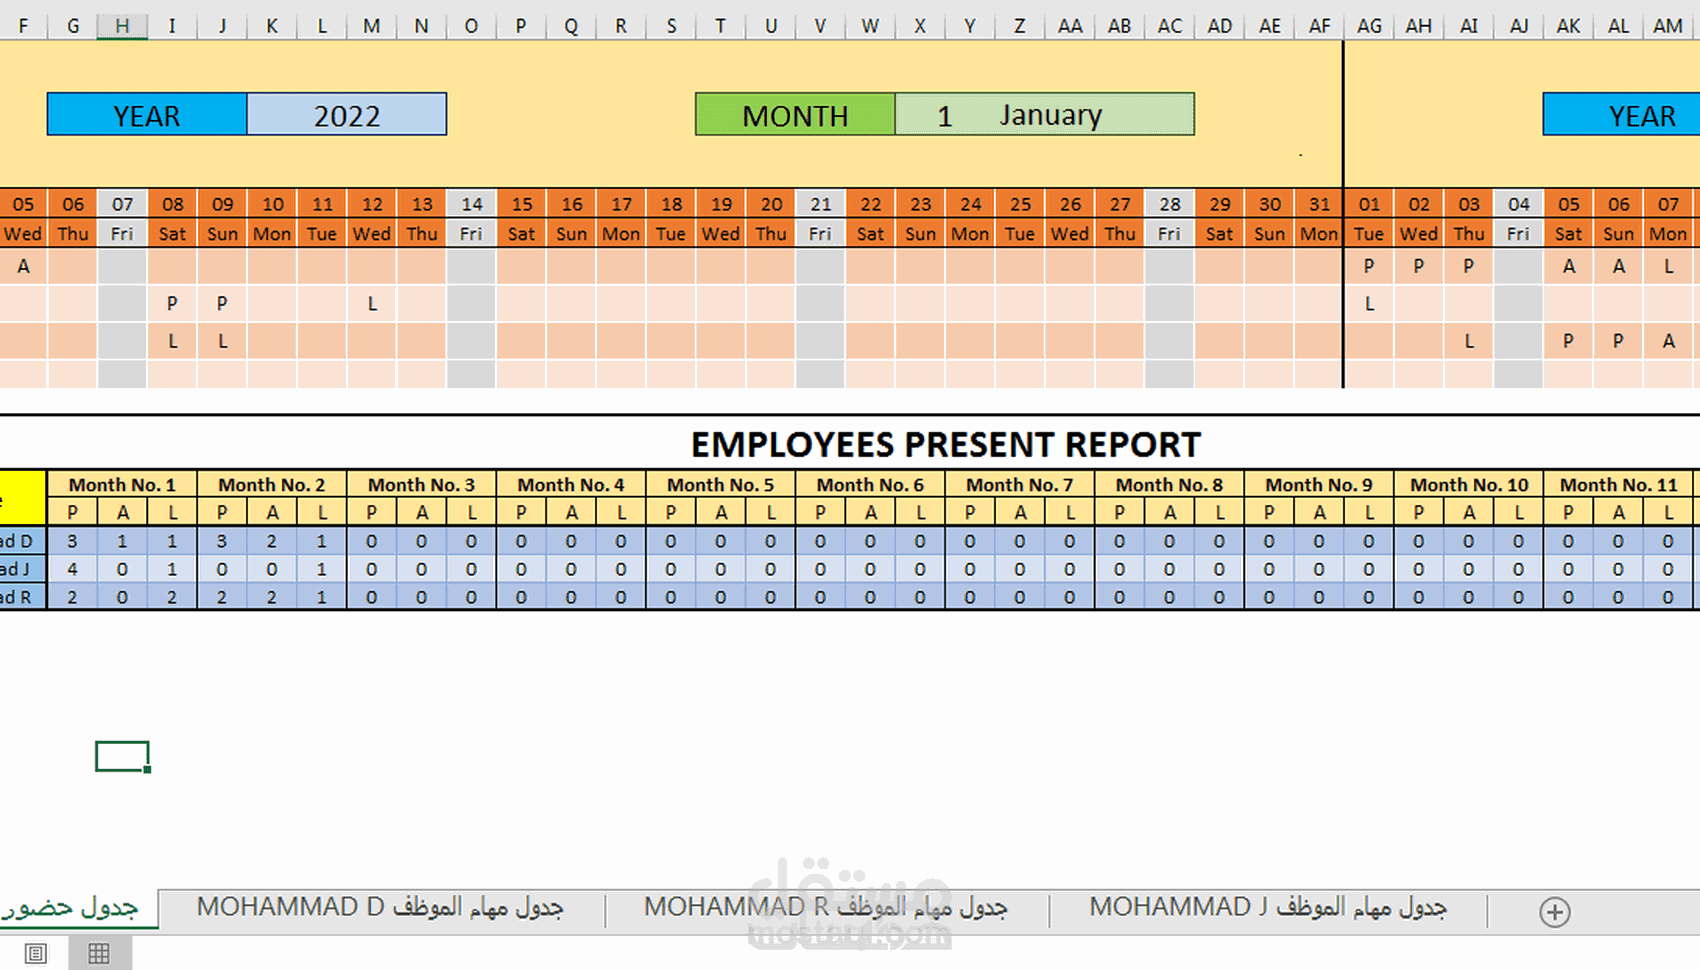Click the blue YEAR label cell
Image resolution: width=1700 pixels, height=970 pixels.
146,115
